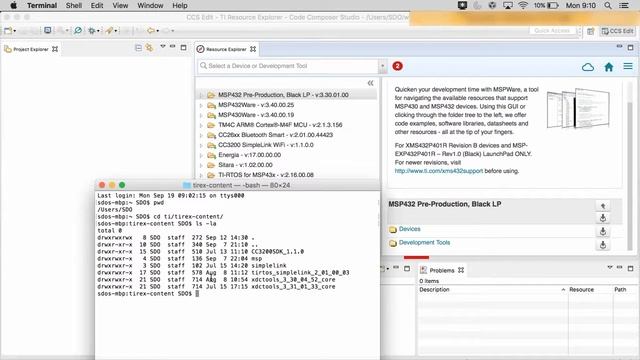
Task: Open the Edit menu in menu bar
Action: pyautogui.click(x=97, y=5)
